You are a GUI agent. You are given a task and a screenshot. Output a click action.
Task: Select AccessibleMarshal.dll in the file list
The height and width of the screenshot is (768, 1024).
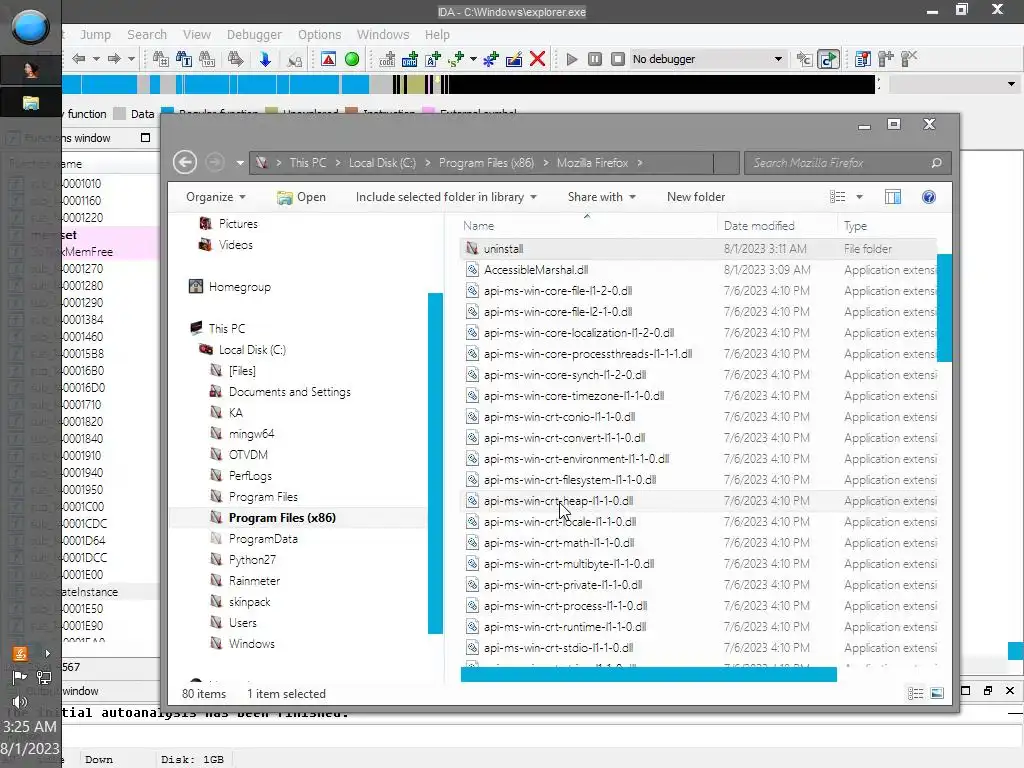point(699,270)
